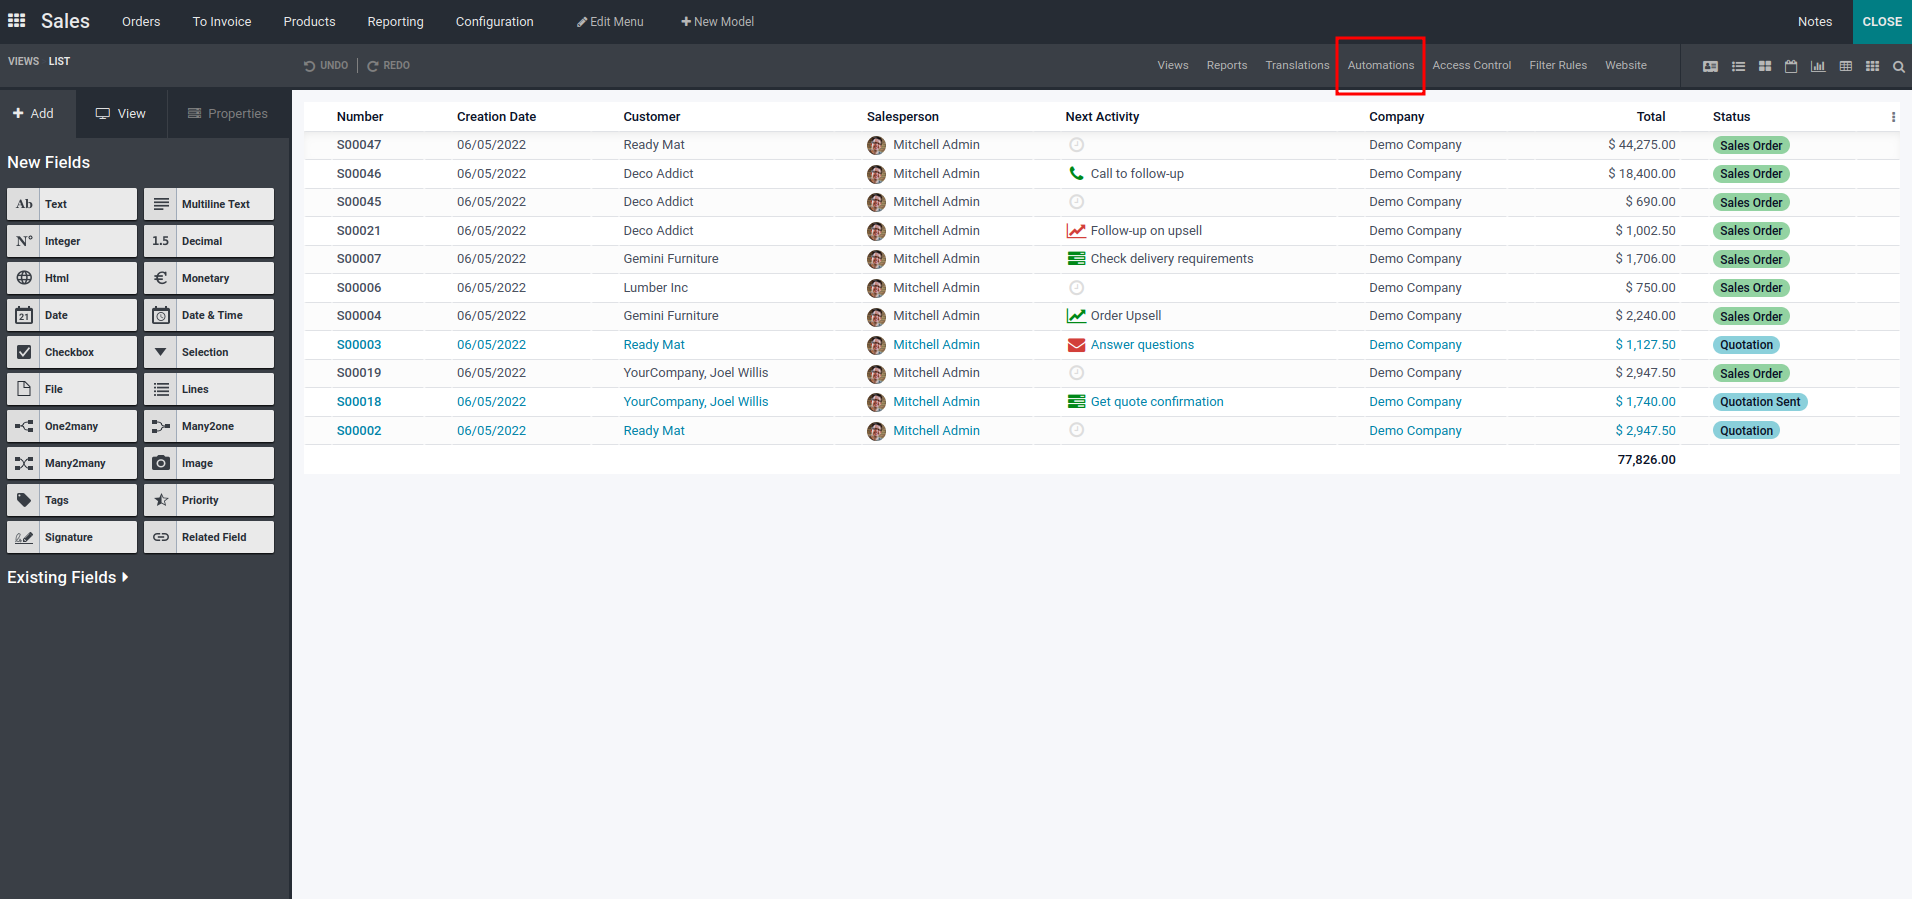
Task: Select the Number column header
Action: coord(360,117)
